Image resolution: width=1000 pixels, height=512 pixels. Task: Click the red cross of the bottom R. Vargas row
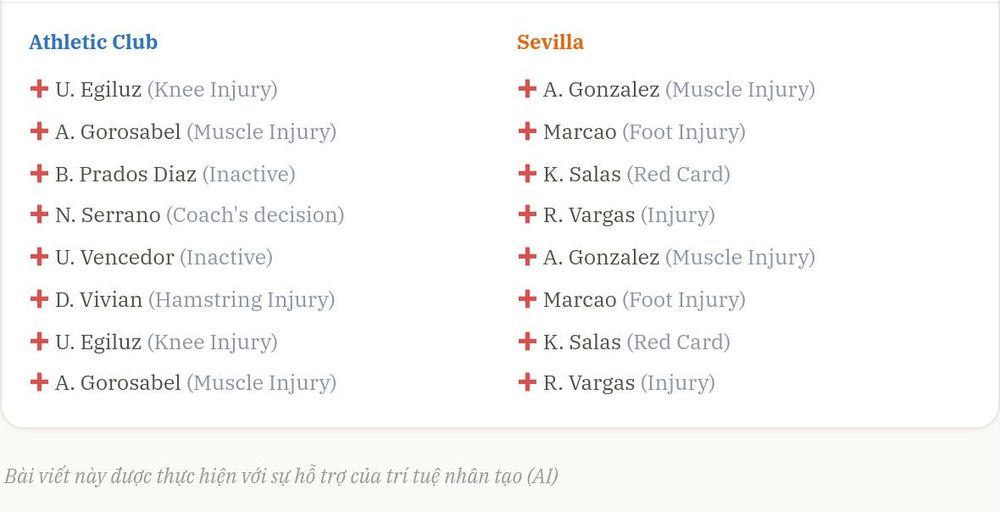pos(527,382)
